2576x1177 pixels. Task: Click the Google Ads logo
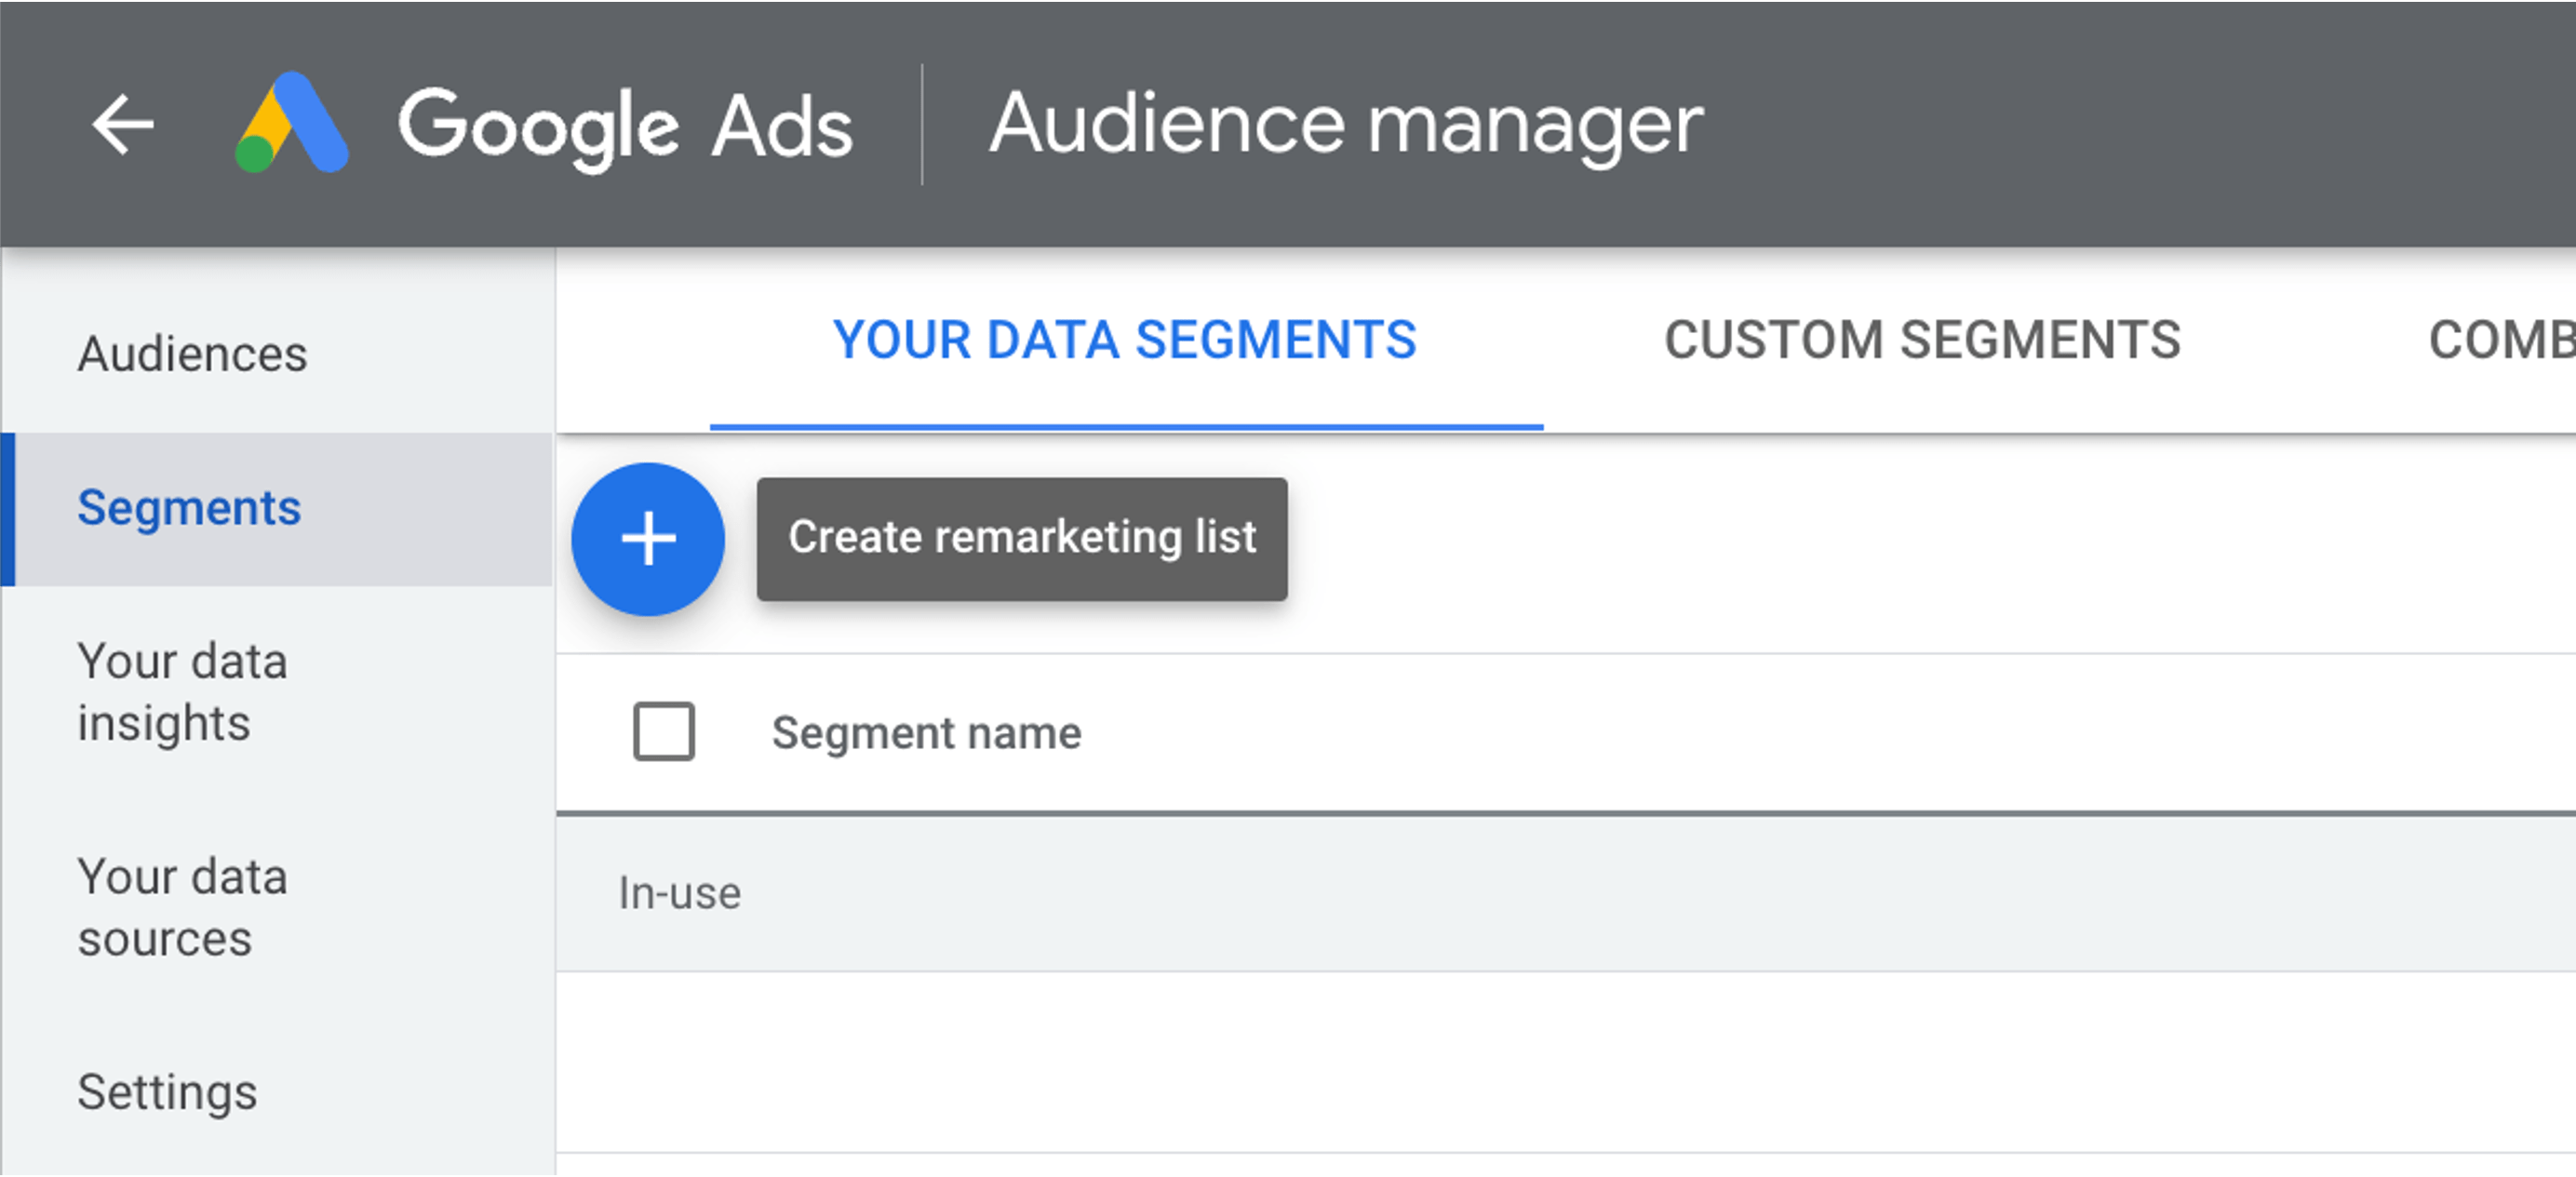pyautogui.click(x=291, y=123)
